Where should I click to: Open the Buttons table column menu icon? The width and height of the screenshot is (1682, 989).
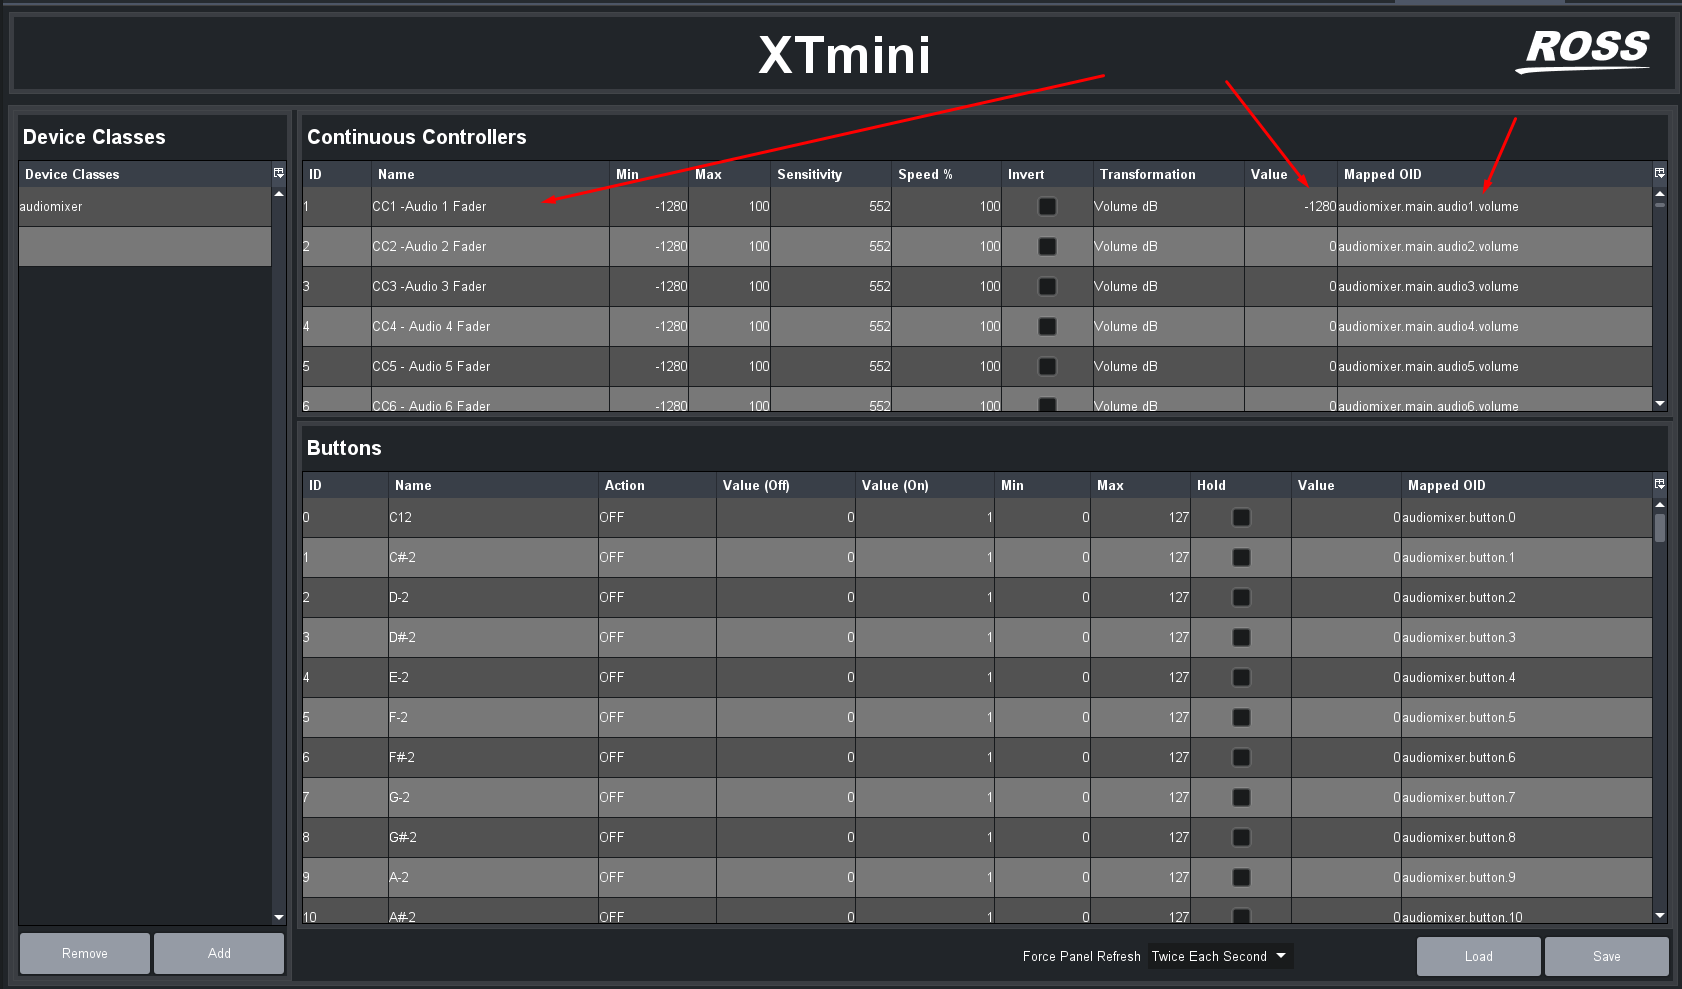(x=1660, y=484)
